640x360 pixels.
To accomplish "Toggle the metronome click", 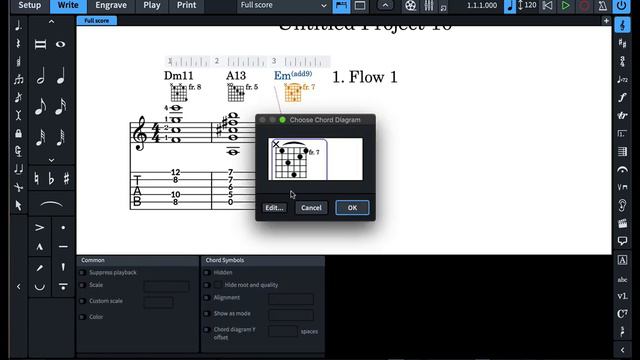I will point(602,6).
